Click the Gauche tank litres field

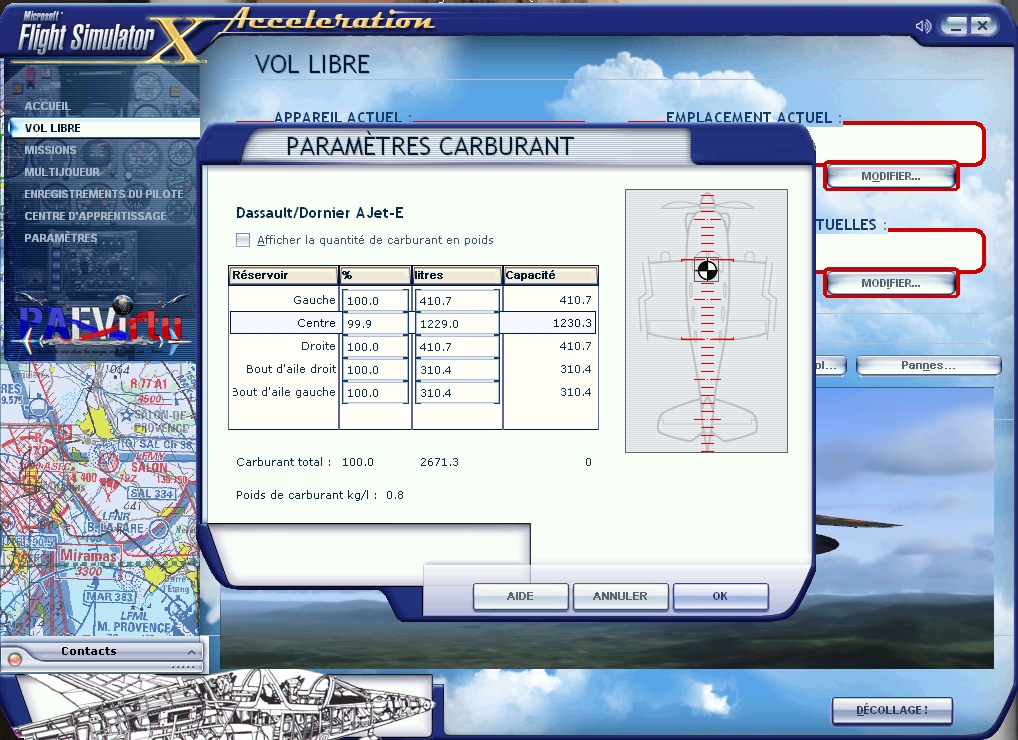click(457, 301)
